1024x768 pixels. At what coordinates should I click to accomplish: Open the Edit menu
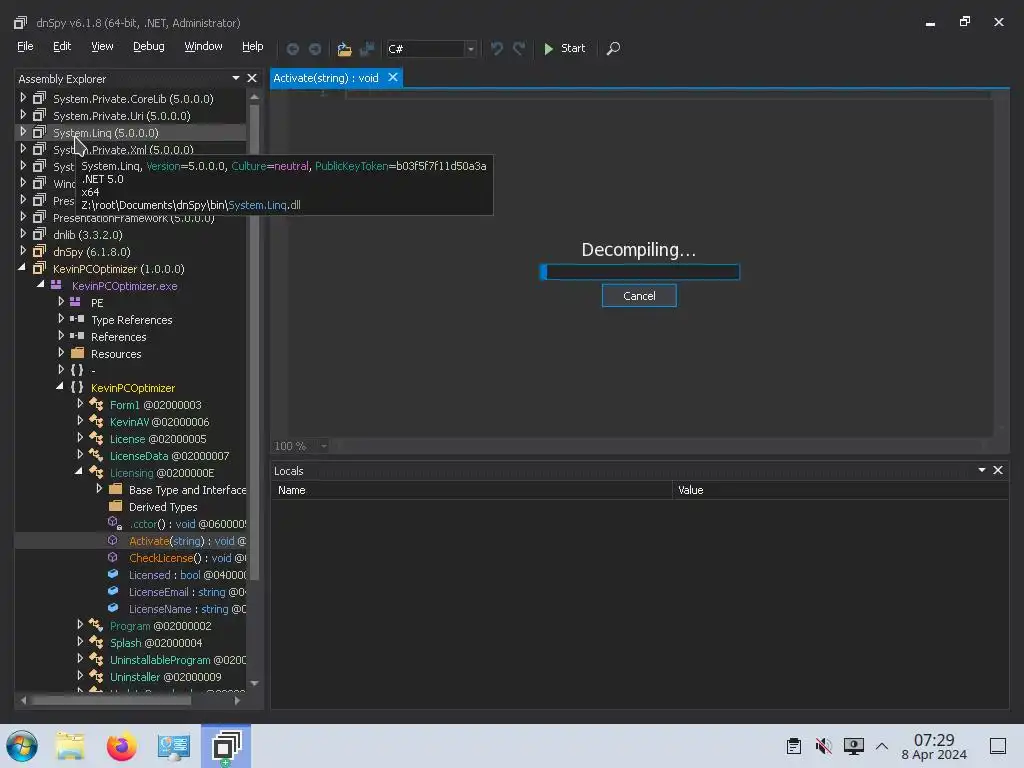click(62, 46)
